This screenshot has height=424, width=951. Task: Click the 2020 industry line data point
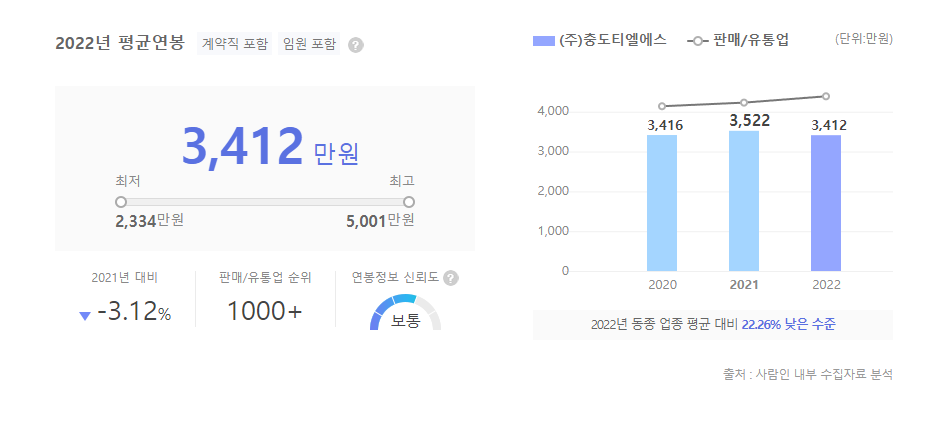(x=662, y=106)
